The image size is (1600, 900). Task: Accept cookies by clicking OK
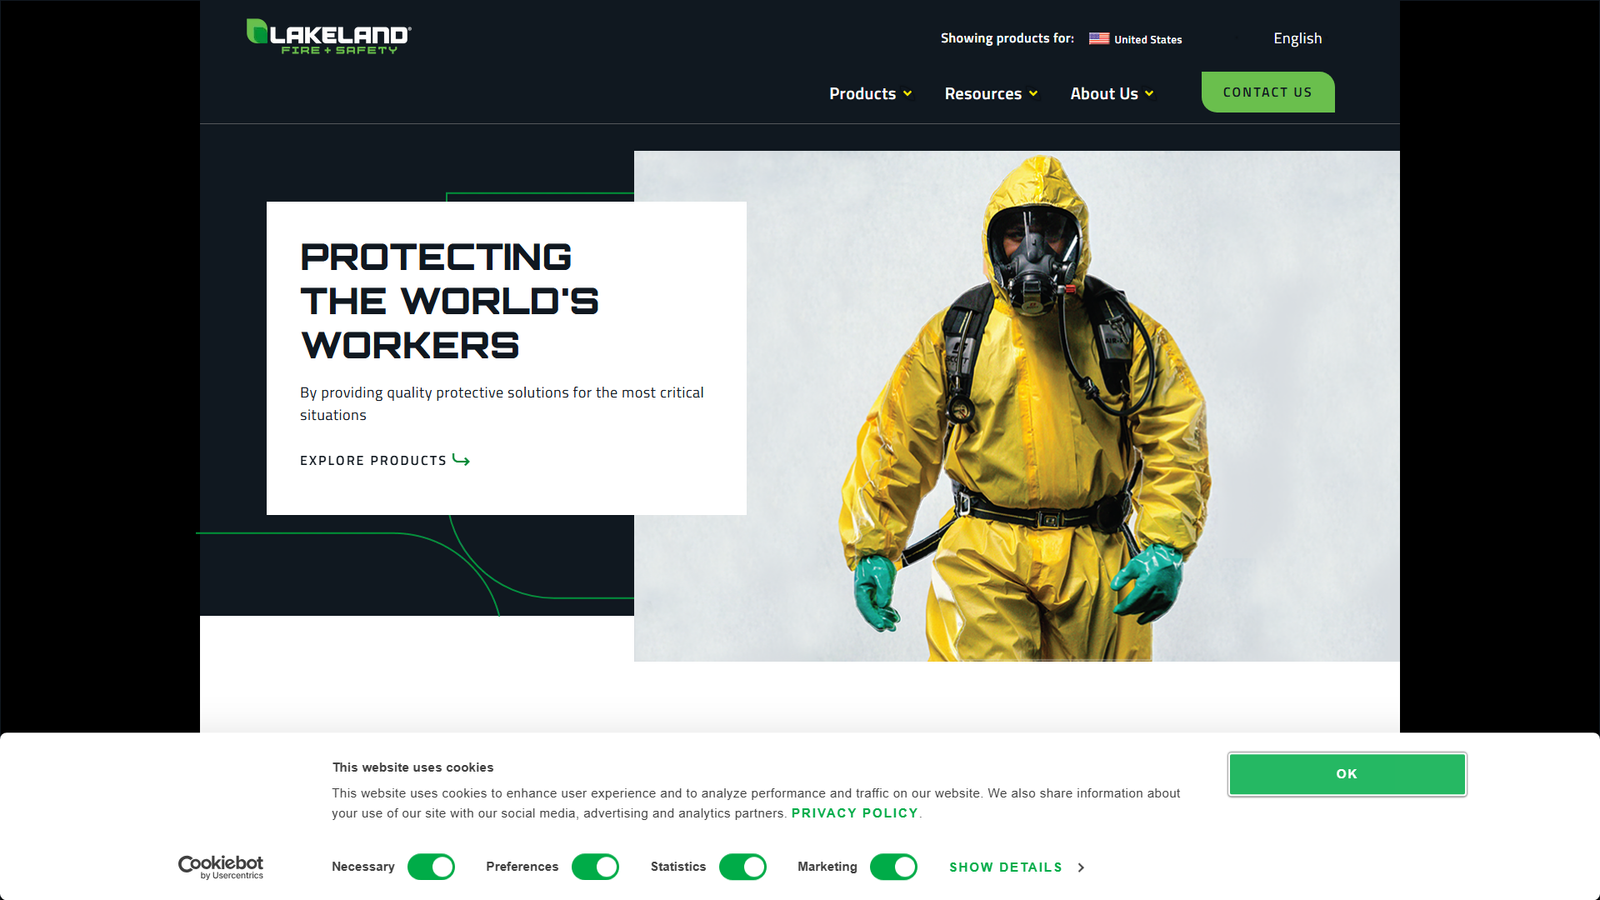click(1346, 773)
